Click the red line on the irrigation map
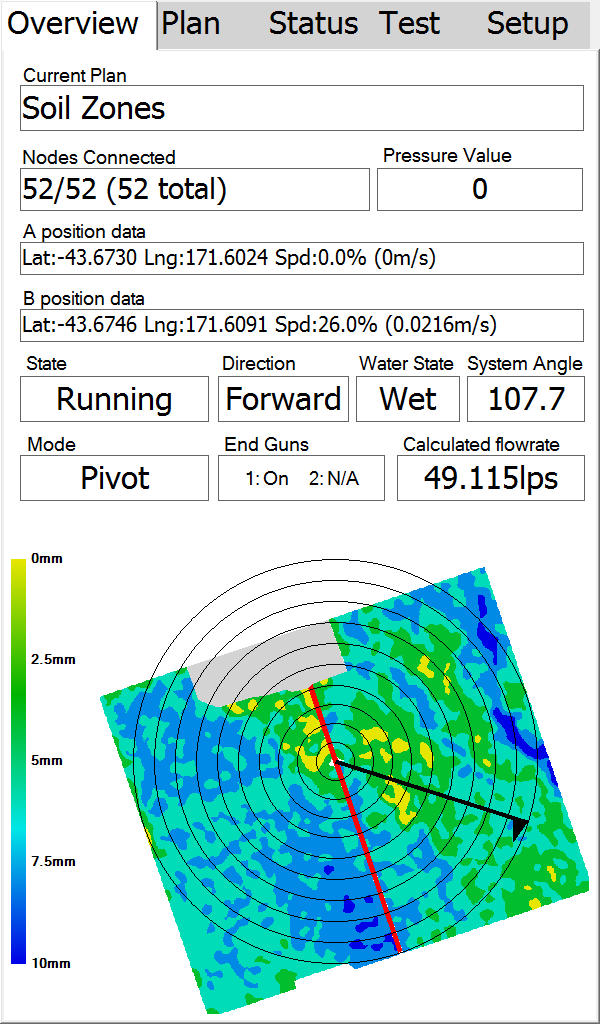Viewport: 600px width, 1024px height. [x=356, y=819]
